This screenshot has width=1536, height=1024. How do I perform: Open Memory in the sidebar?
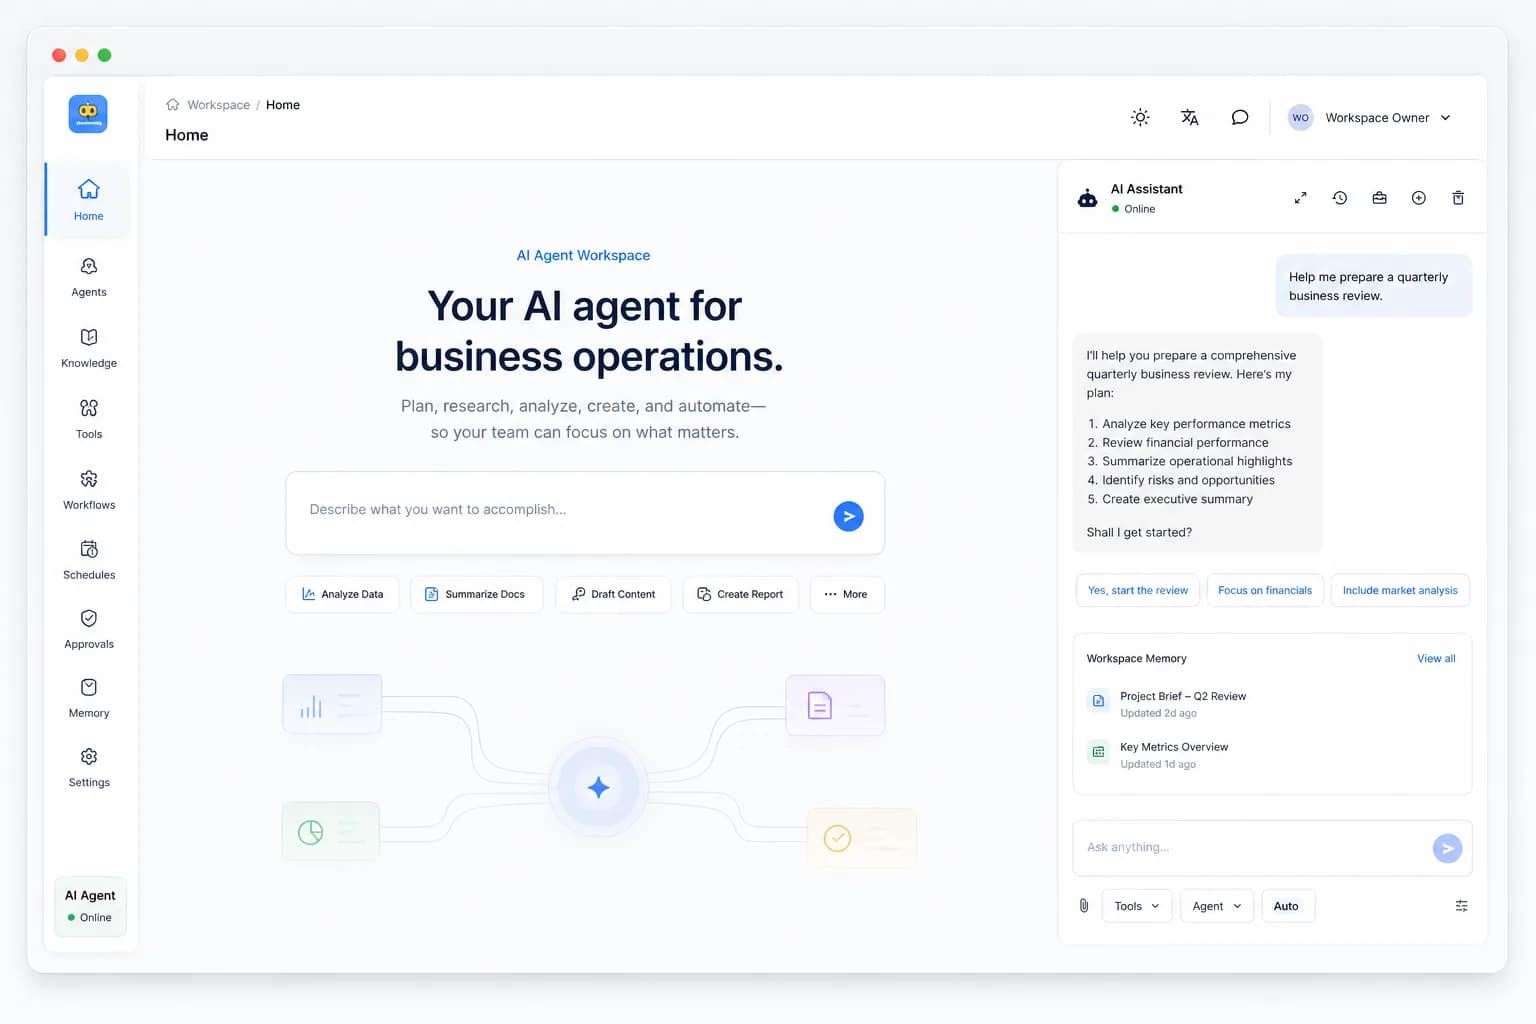point(89,698)
